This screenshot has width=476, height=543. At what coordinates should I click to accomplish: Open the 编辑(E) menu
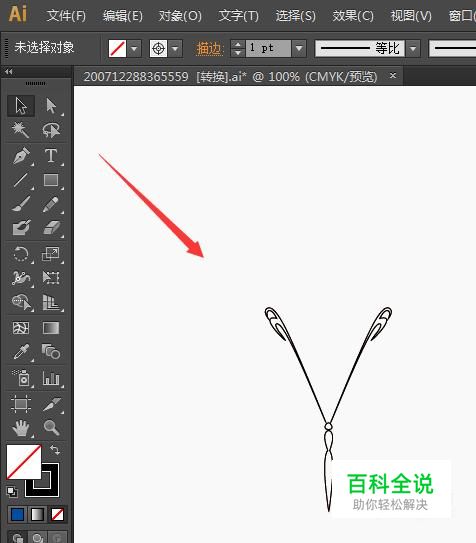click(123, 16)
